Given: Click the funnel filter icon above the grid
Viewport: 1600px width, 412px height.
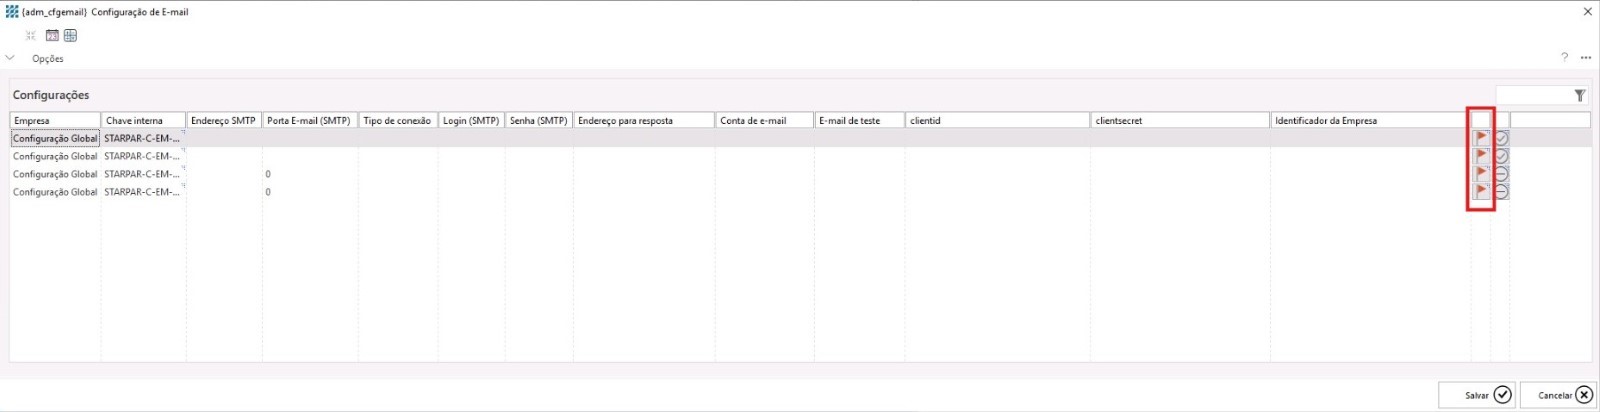Looking at the screenshot, I should point(1579,95).
